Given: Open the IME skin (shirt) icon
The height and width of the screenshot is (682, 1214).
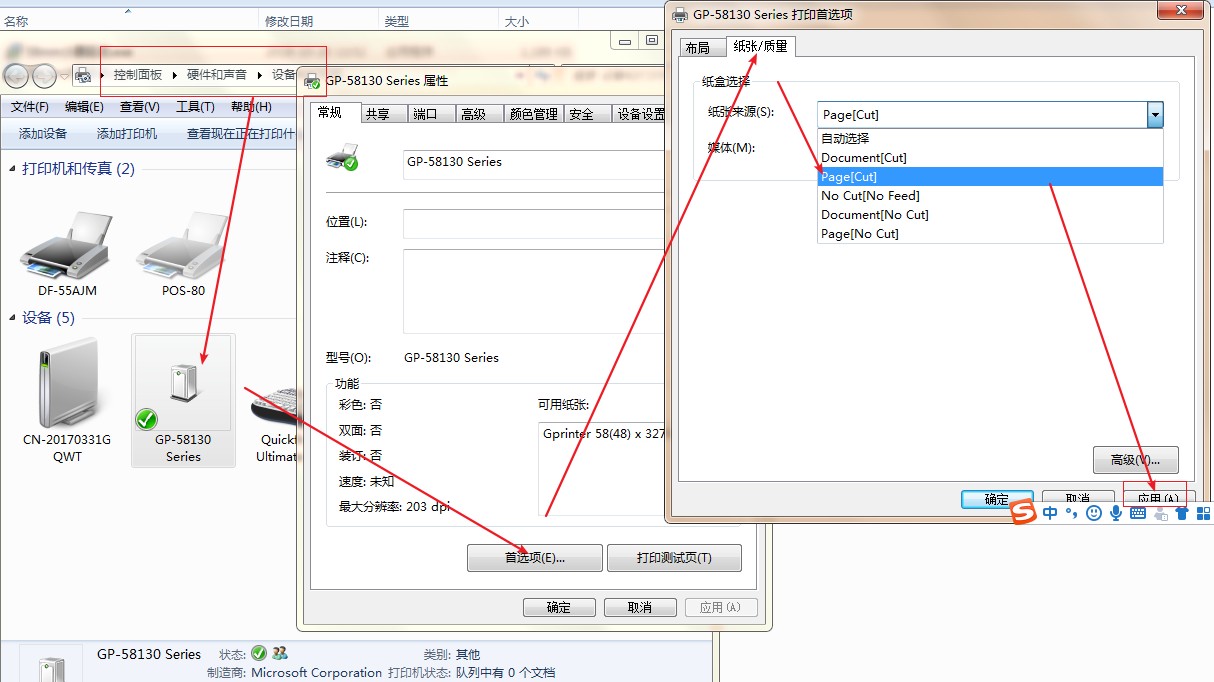Looking at the screenshot, I should coord(1182,513).
